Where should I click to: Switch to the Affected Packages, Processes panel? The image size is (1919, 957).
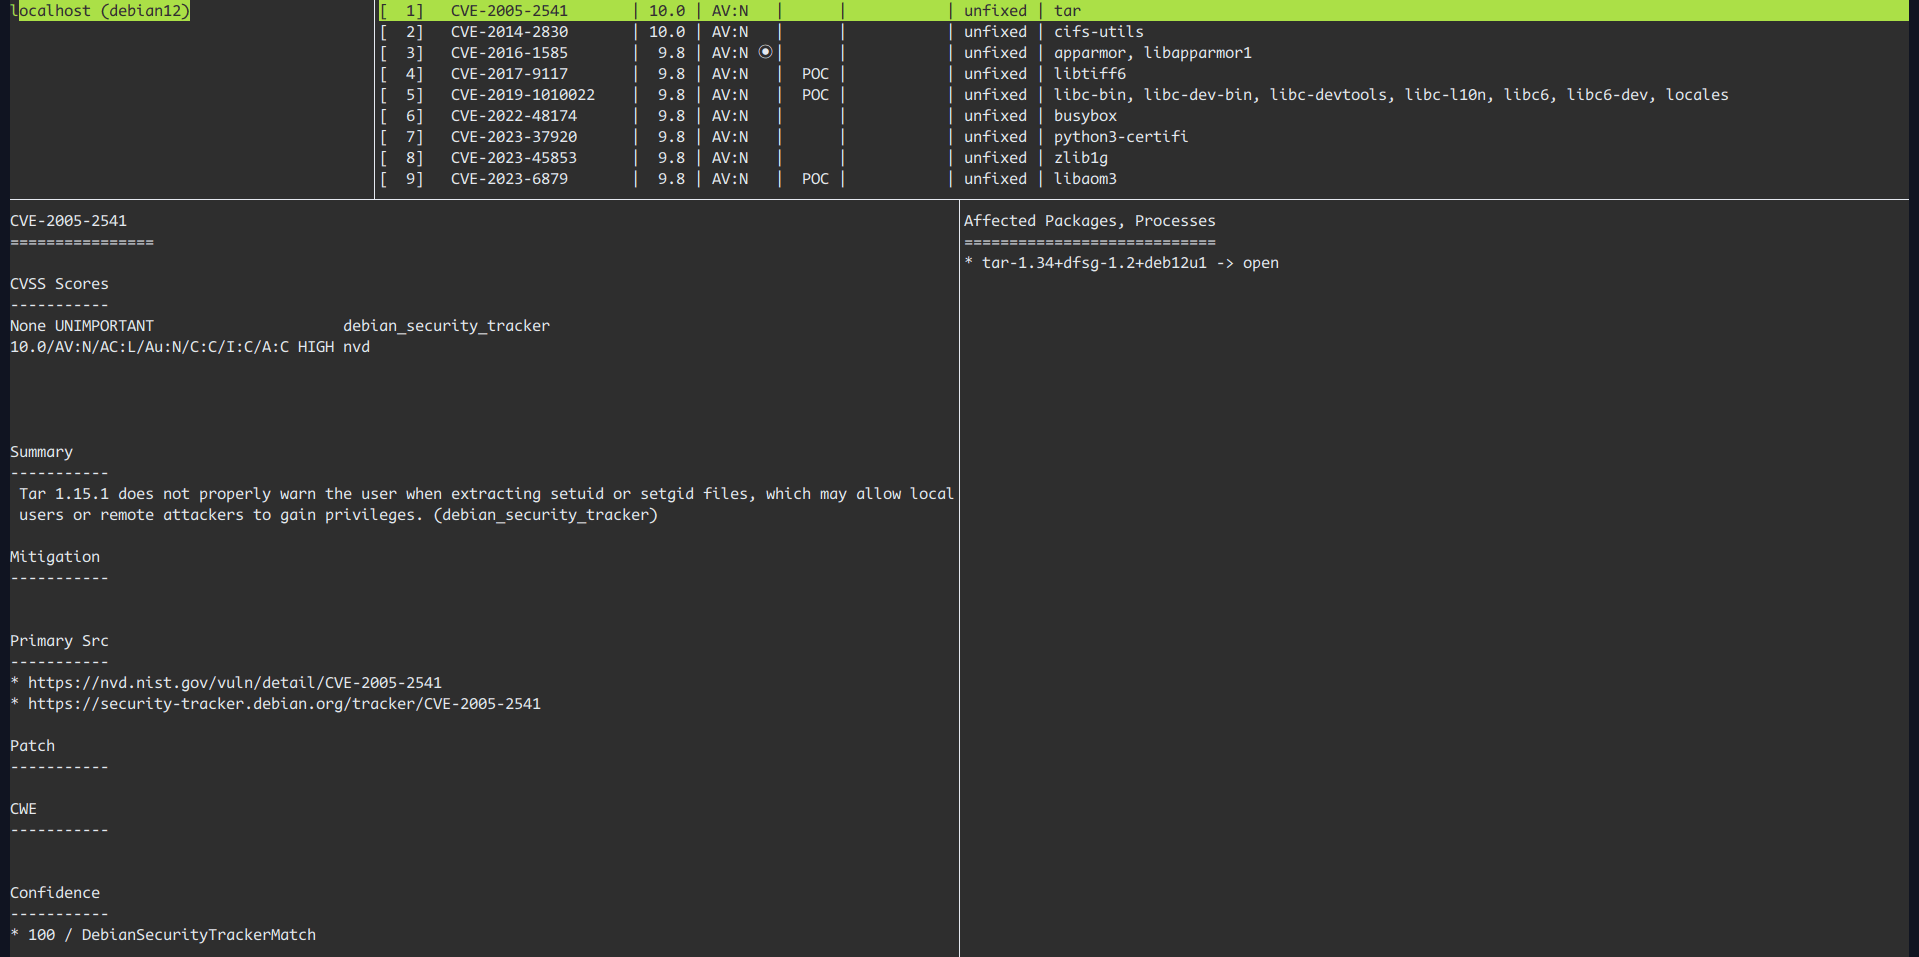(x=1089, y=220)
